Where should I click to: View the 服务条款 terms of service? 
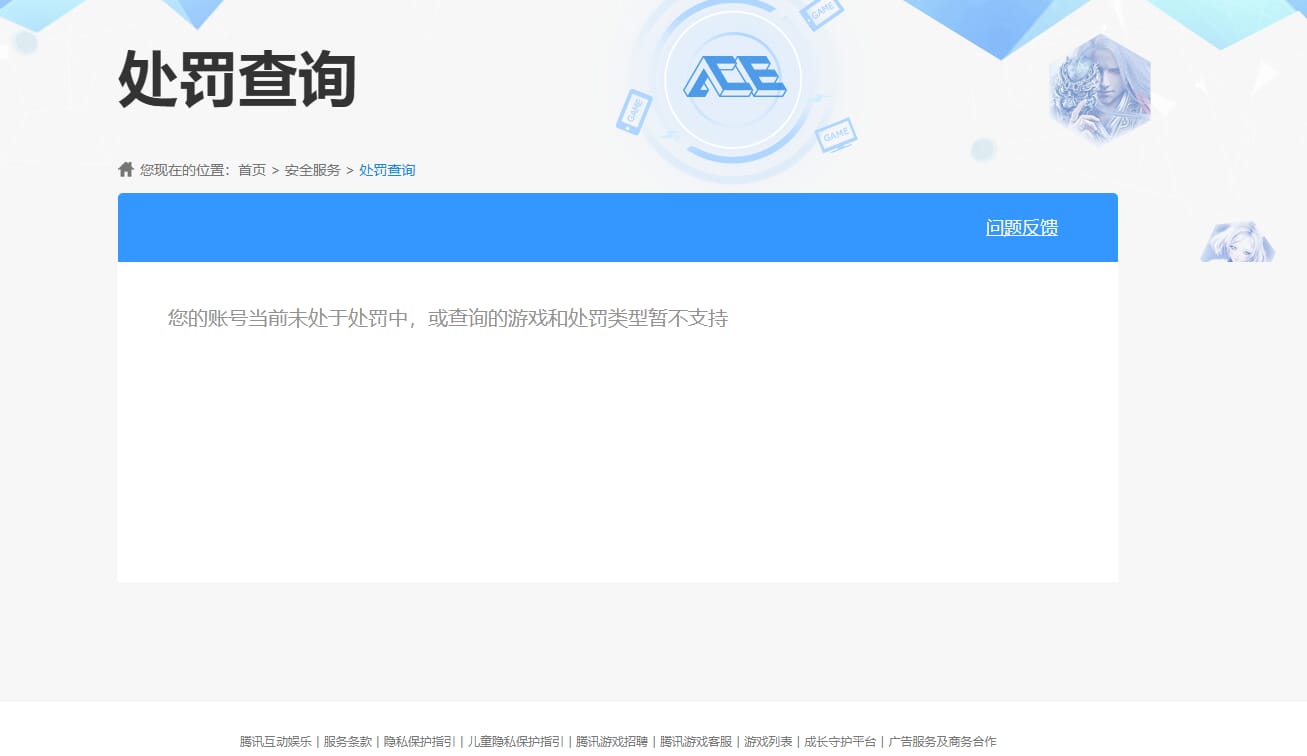345,741
